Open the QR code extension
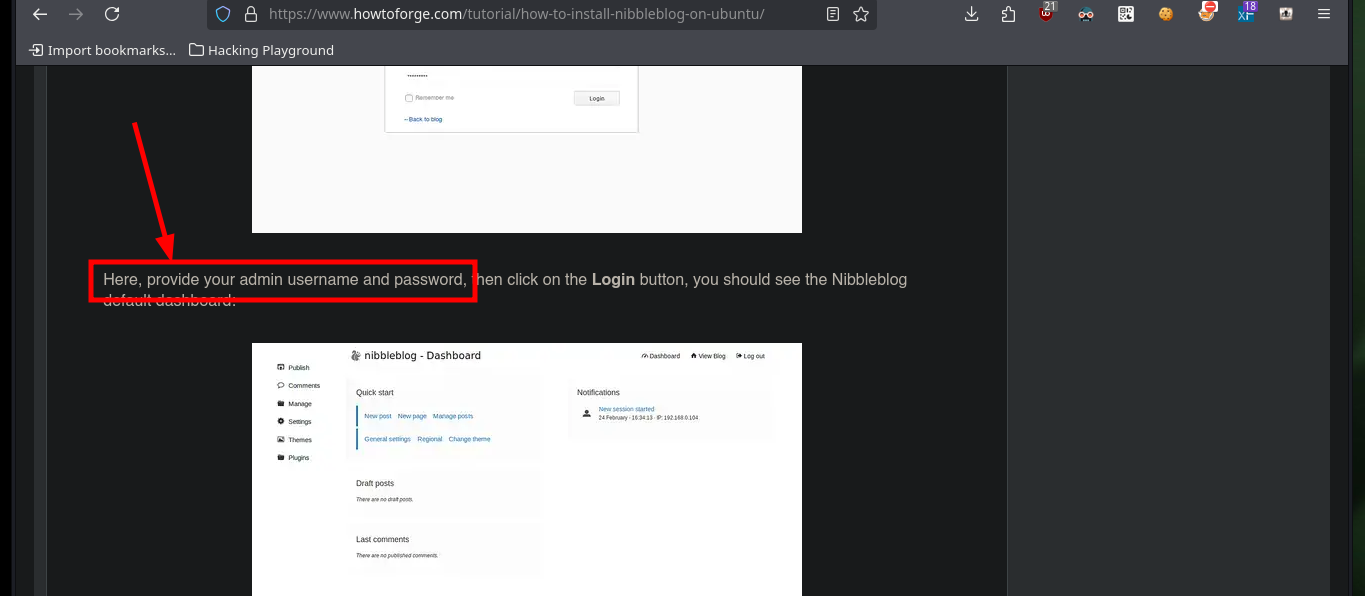Viewport: 1365px width, 596px height. click(1126, 14)
